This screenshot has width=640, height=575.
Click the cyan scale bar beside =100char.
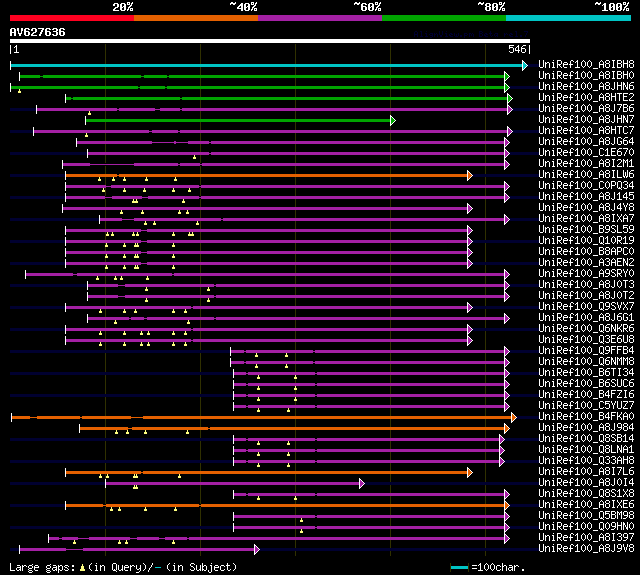click(459, 567)
